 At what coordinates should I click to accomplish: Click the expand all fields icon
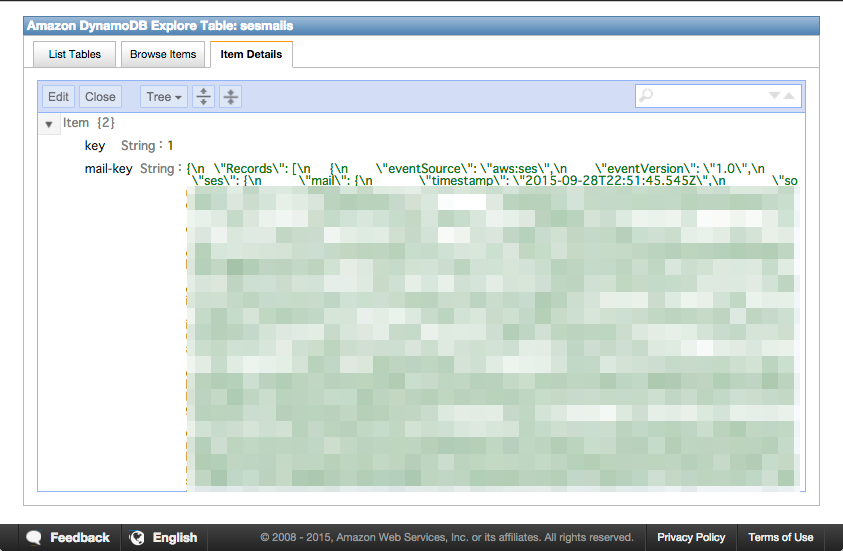pyautogui.click(x=203, y=97)
